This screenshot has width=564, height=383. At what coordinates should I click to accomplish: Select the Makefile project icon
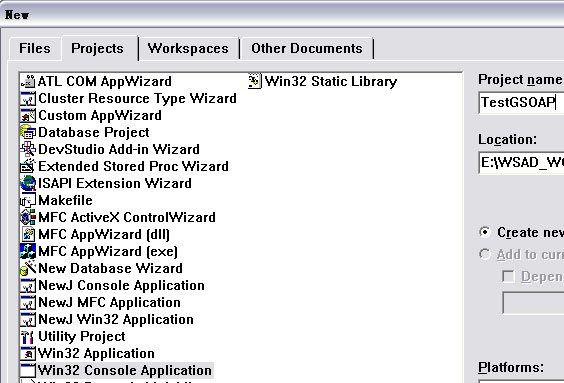pyautogui.click(x=28, y=200)
